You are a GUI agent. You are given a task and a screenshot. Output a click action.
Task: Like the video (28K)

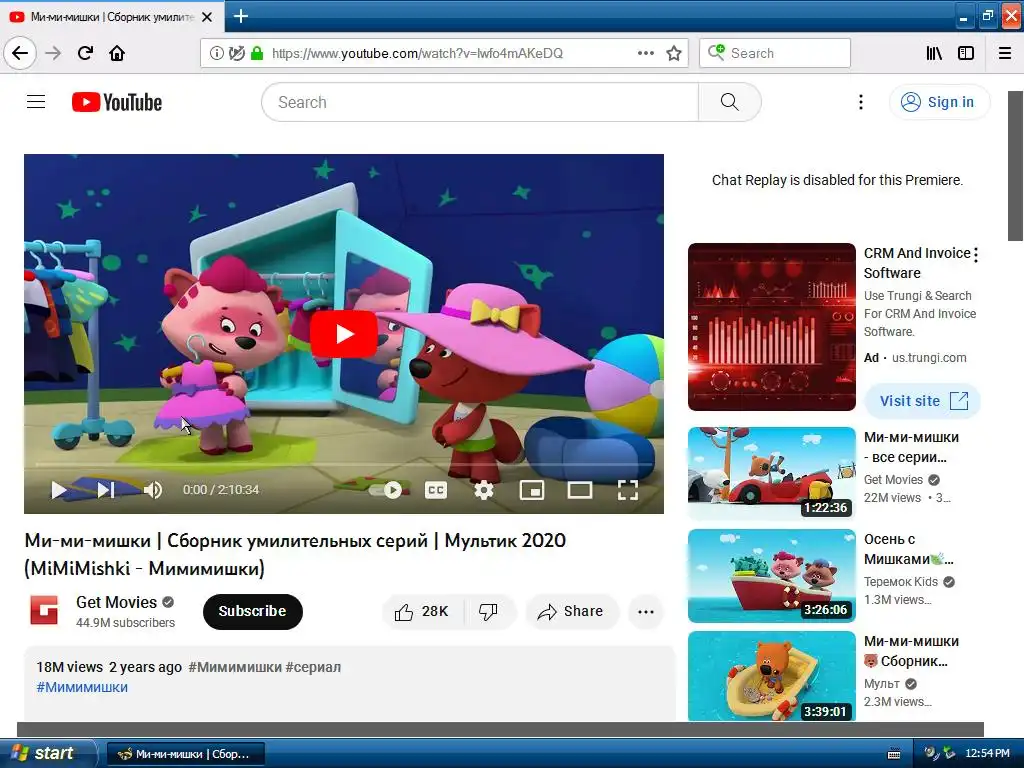(422, 611)
